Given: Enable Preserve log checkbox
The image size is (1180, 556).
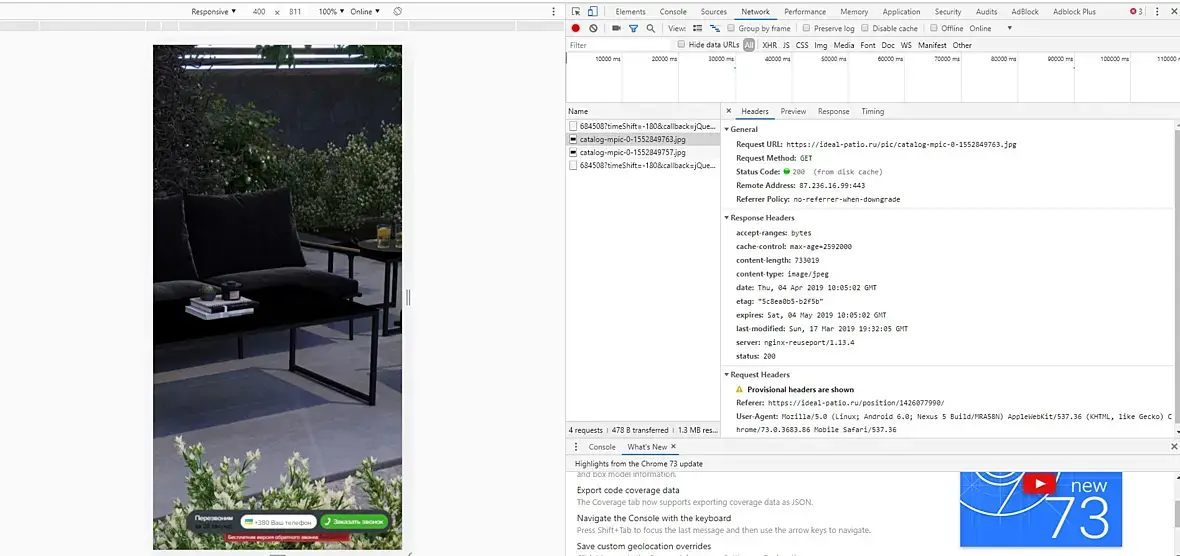Looking at the screenshot, I should (x=806, y=29).
